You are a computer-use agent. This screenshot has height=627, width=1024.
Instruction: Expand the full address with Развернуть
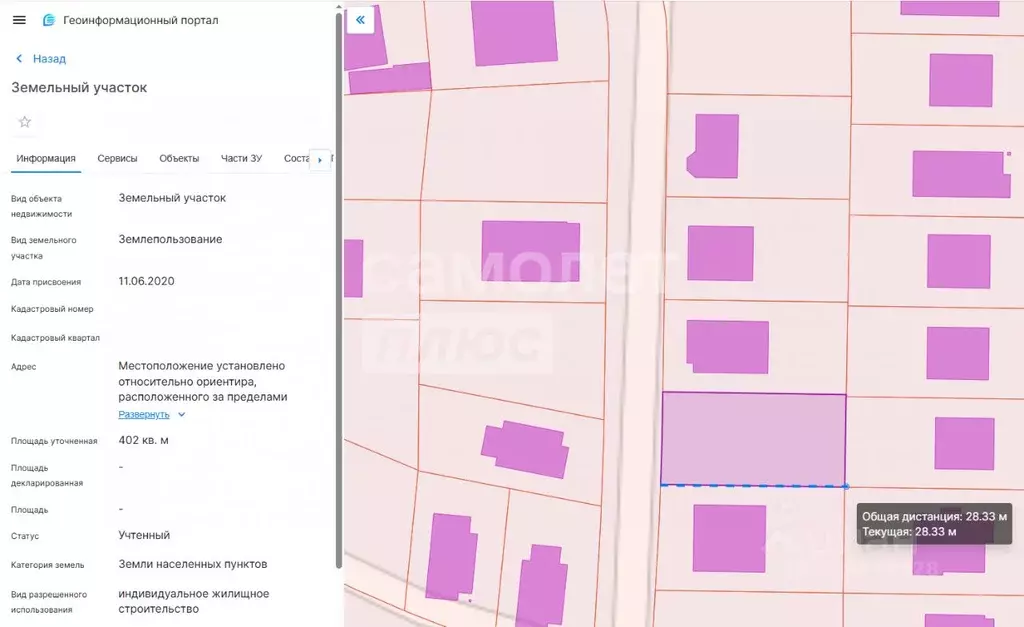(x=144, y=414)
